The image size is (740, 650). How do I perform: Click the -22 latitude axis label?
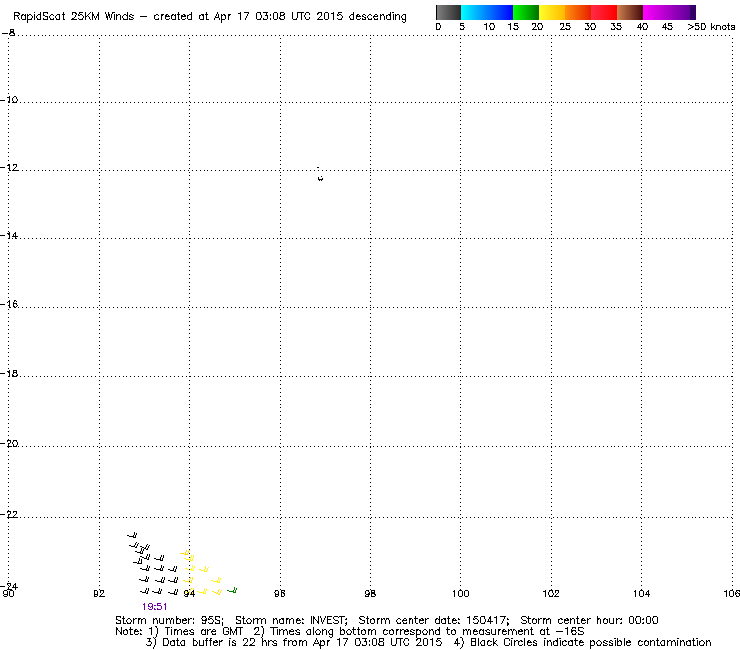click(x=9, y=515)
